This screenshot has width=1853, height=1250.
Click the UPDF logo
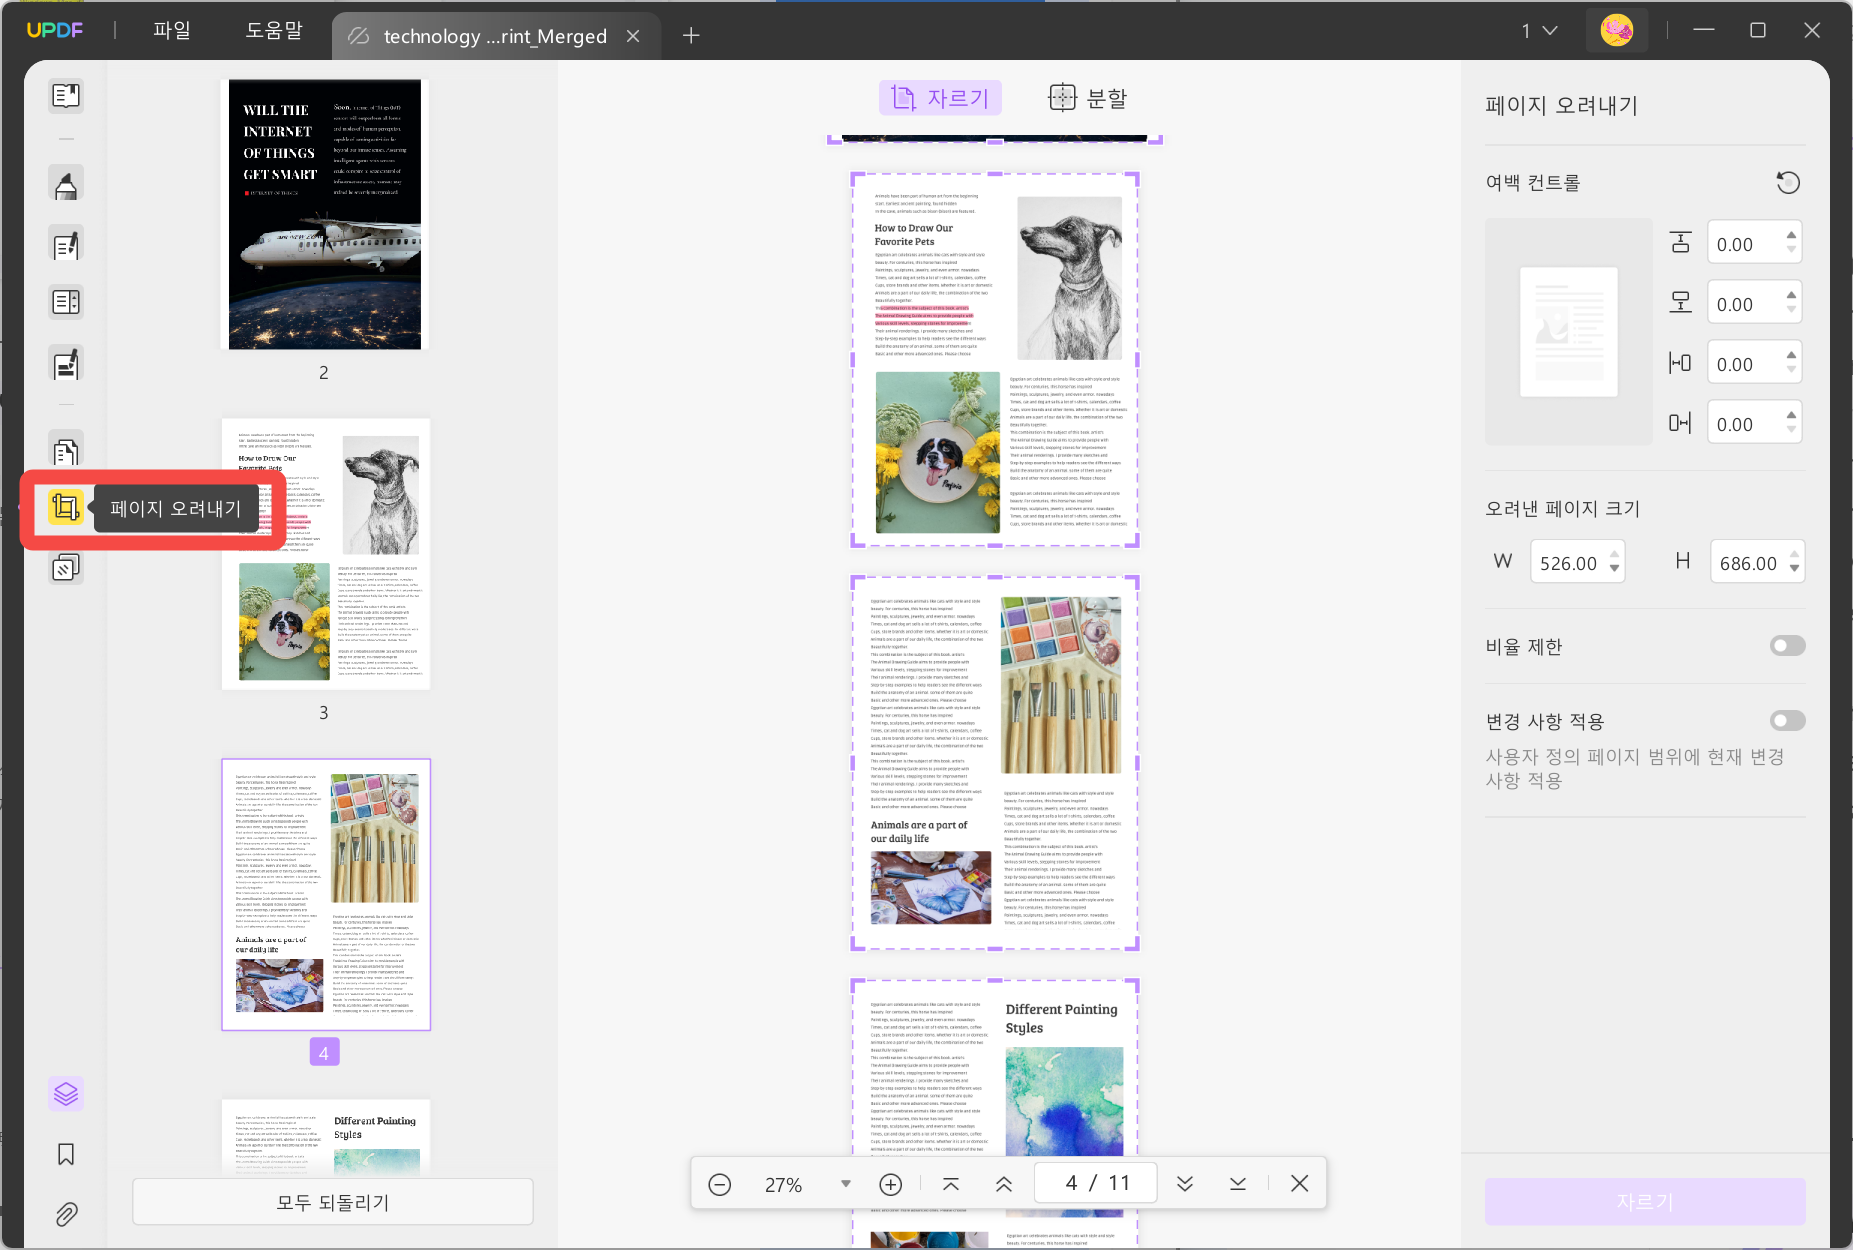click(55, 30)
